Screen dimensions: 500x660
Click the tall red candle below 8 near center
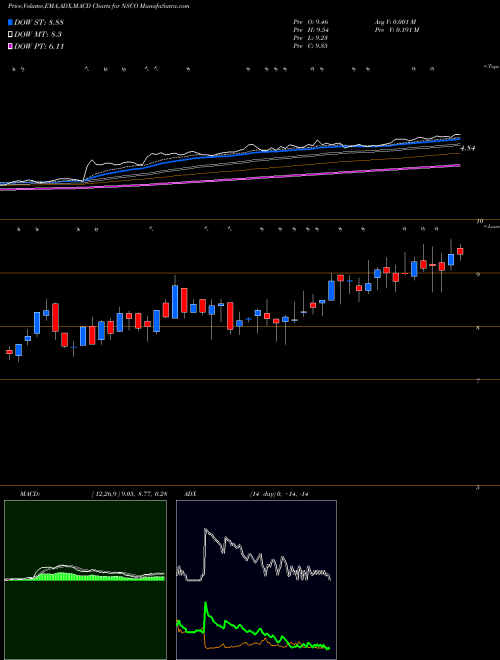[230, 316]
